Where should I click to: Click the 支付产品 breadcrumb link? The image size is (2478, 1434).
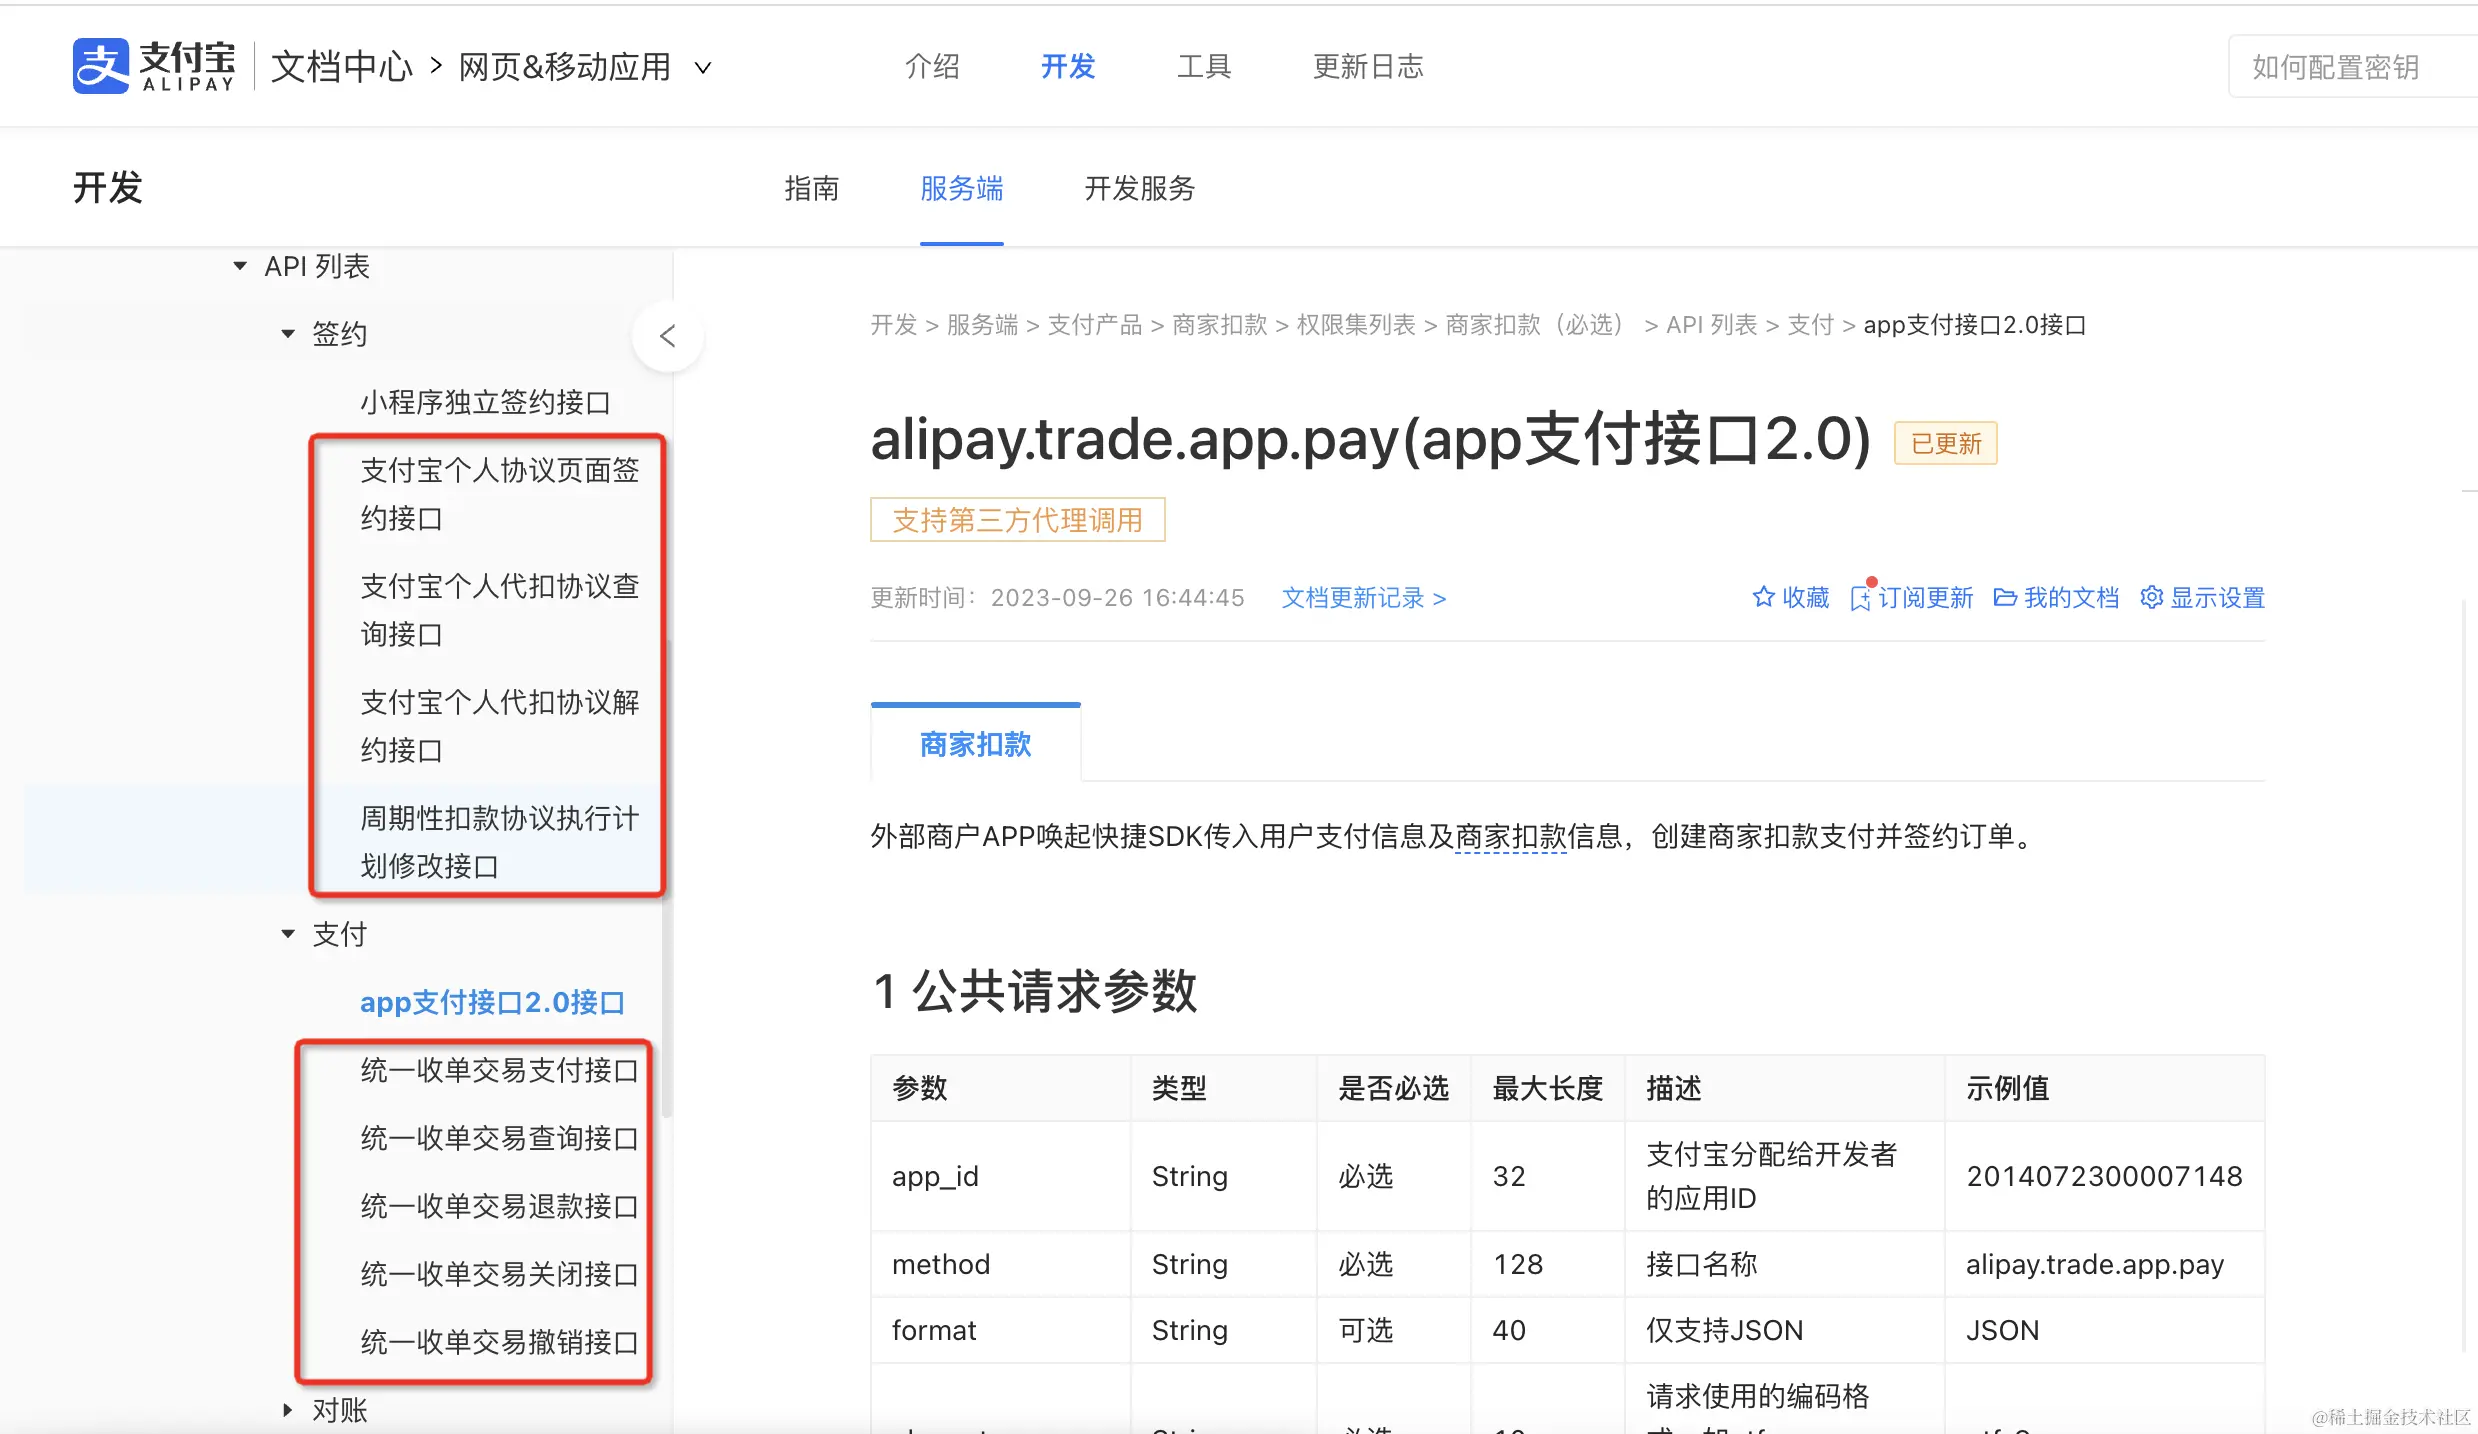1095,325
